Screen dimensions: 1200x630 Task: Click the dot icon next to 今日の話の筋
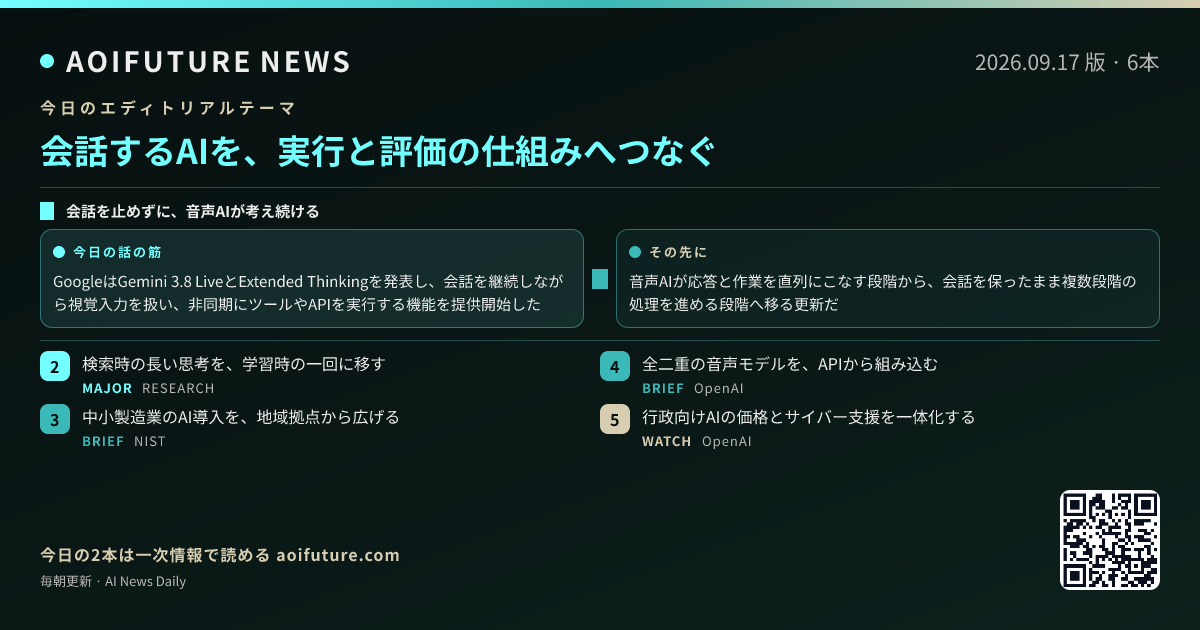click(x=59, y=252)
